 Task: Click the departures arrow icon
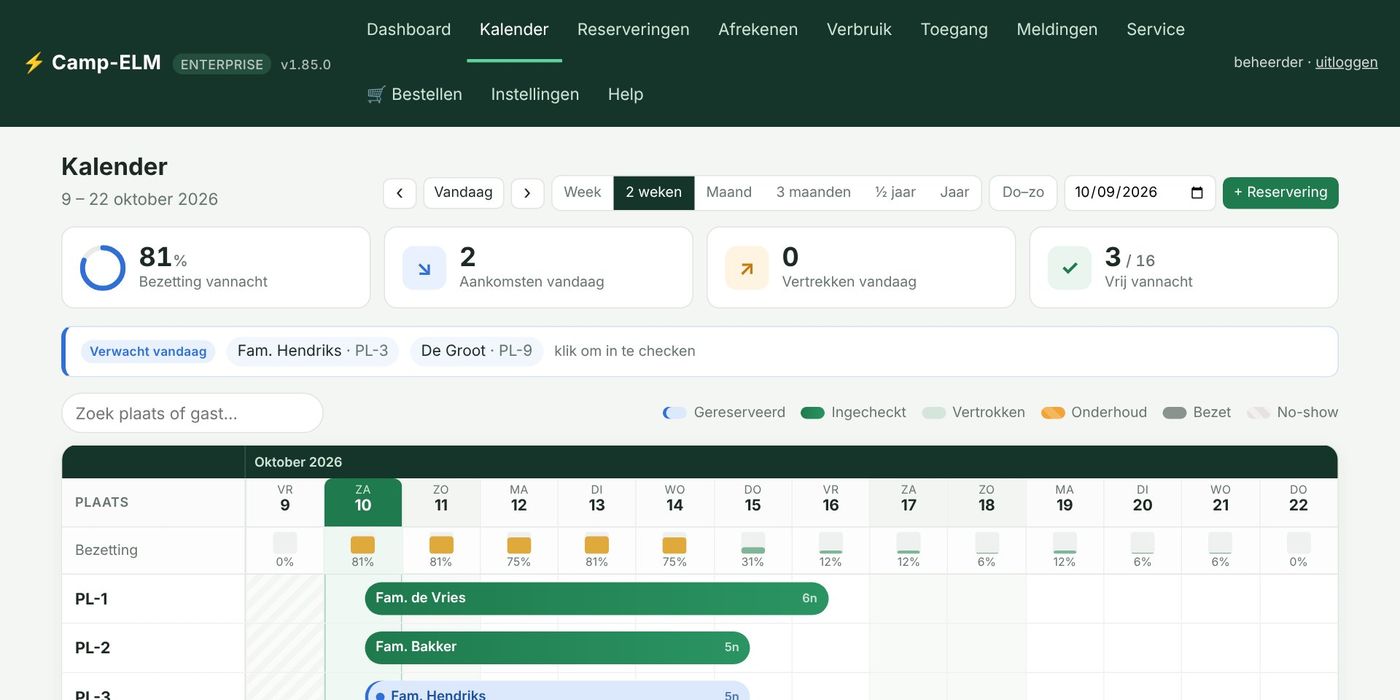pyautogui.click(x=747, y=268)
